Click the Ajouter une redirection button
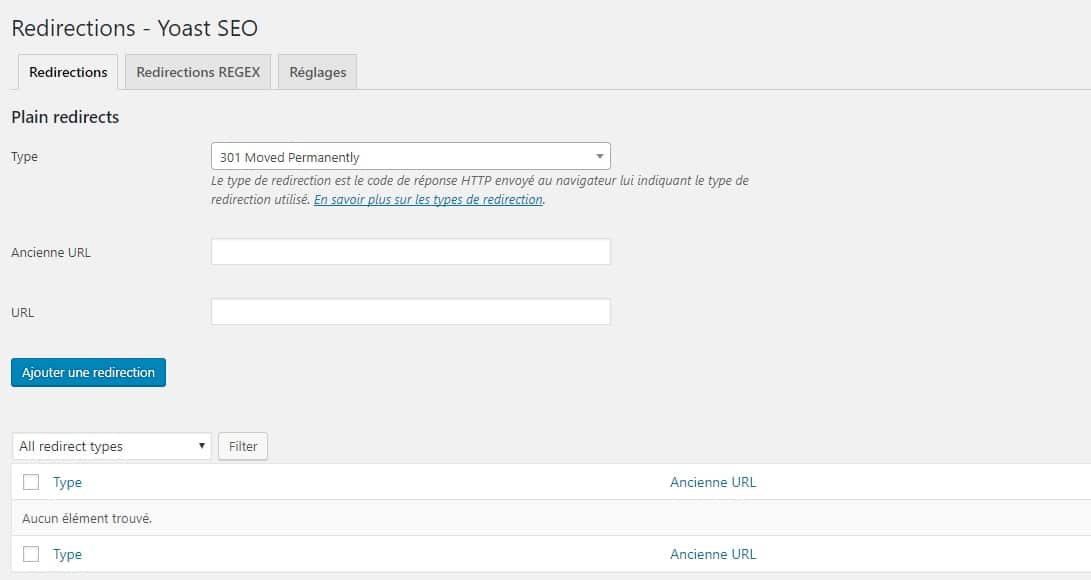This screenshot has width=1091, height=580. click(x=88, y=372)
